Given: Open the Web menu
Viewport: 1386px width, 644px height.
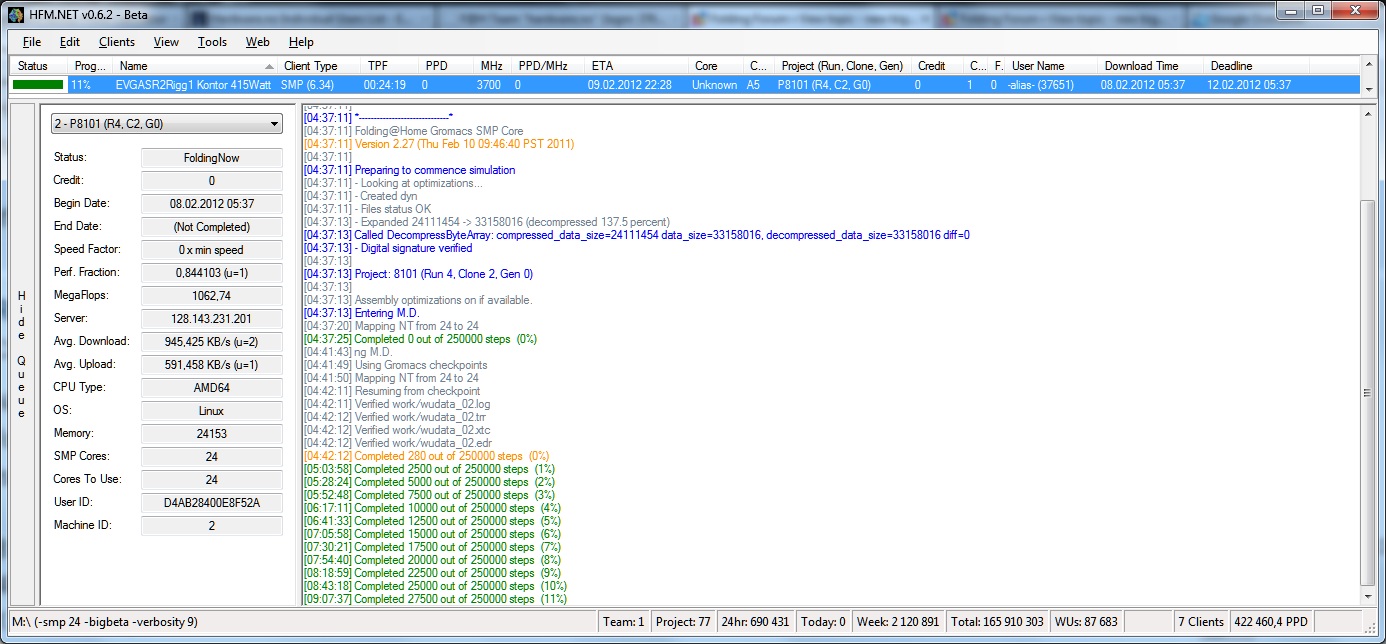Looking at the screenshot, I should coord(258,42).
